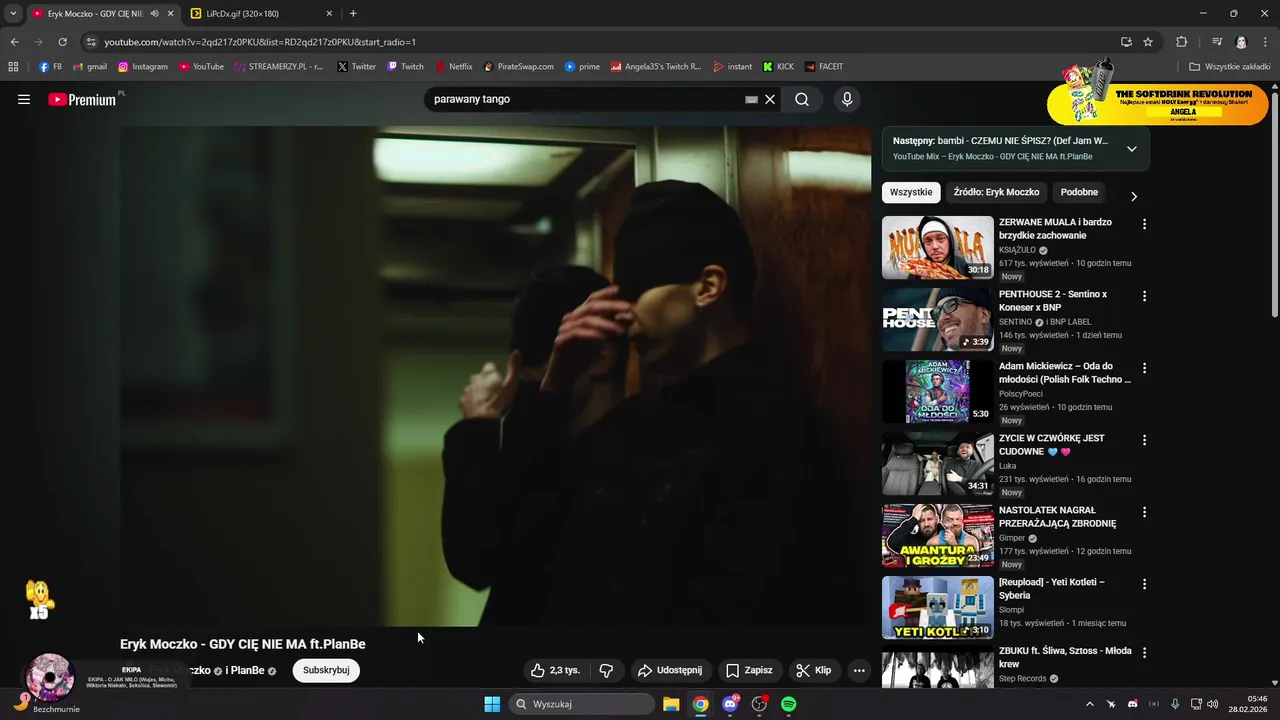Go to YouTube Premium home logo
1280x720 pixels.
82,99
